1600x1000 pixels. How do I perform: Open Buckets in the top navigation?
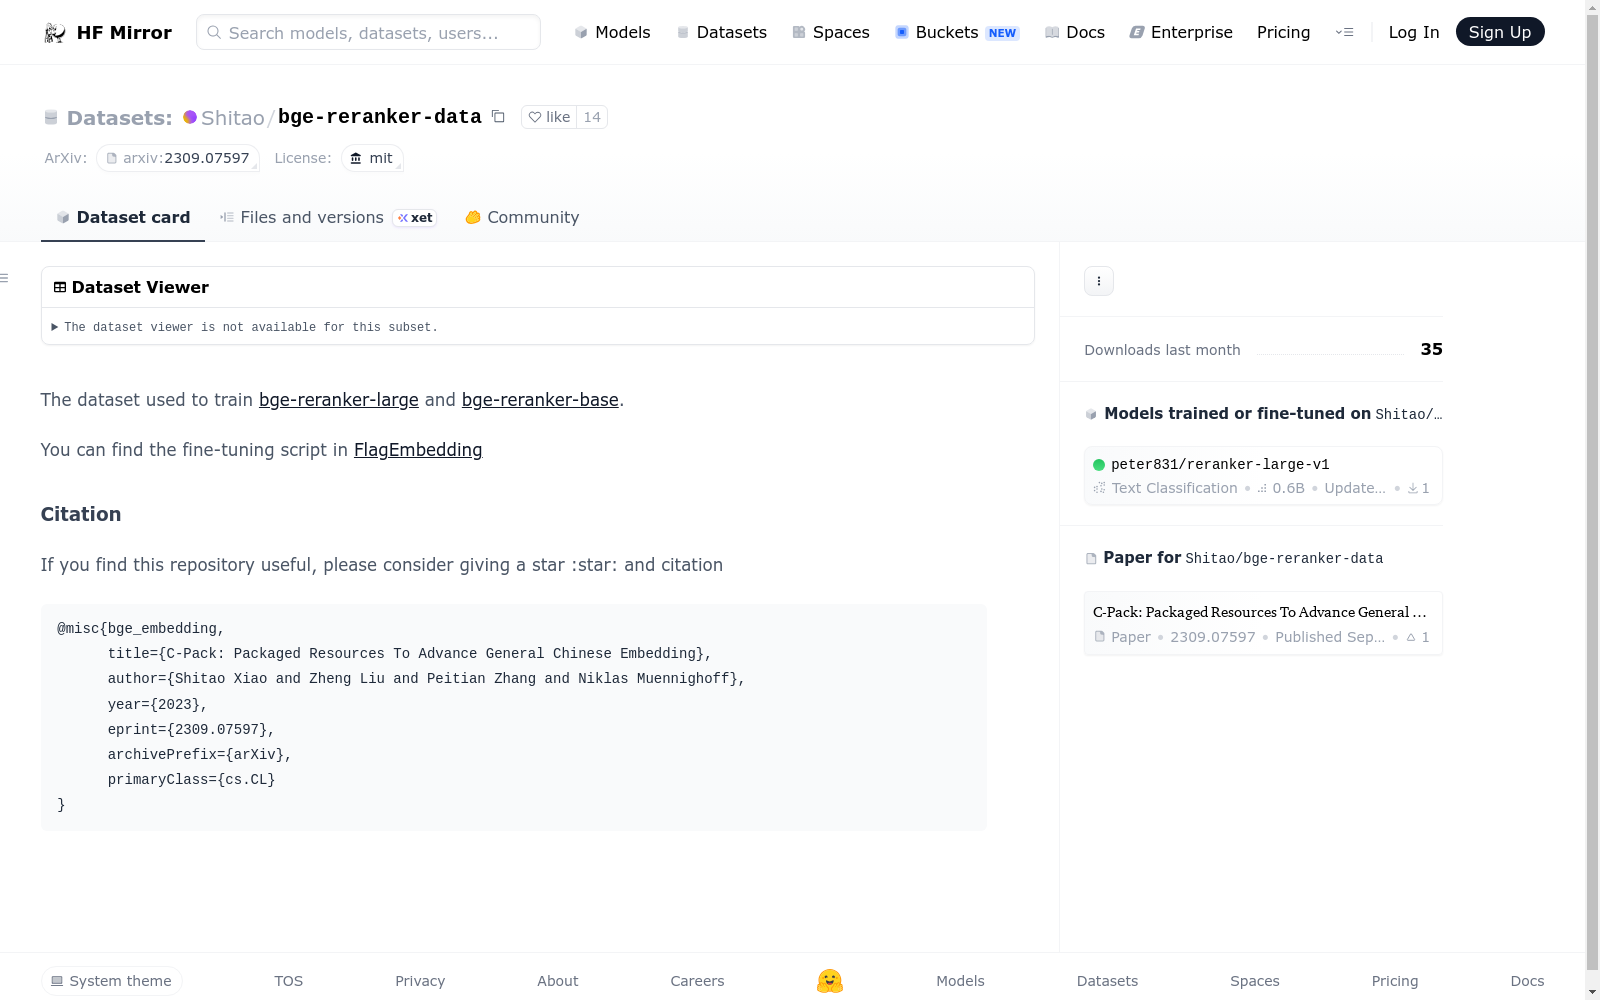[957, 32]
